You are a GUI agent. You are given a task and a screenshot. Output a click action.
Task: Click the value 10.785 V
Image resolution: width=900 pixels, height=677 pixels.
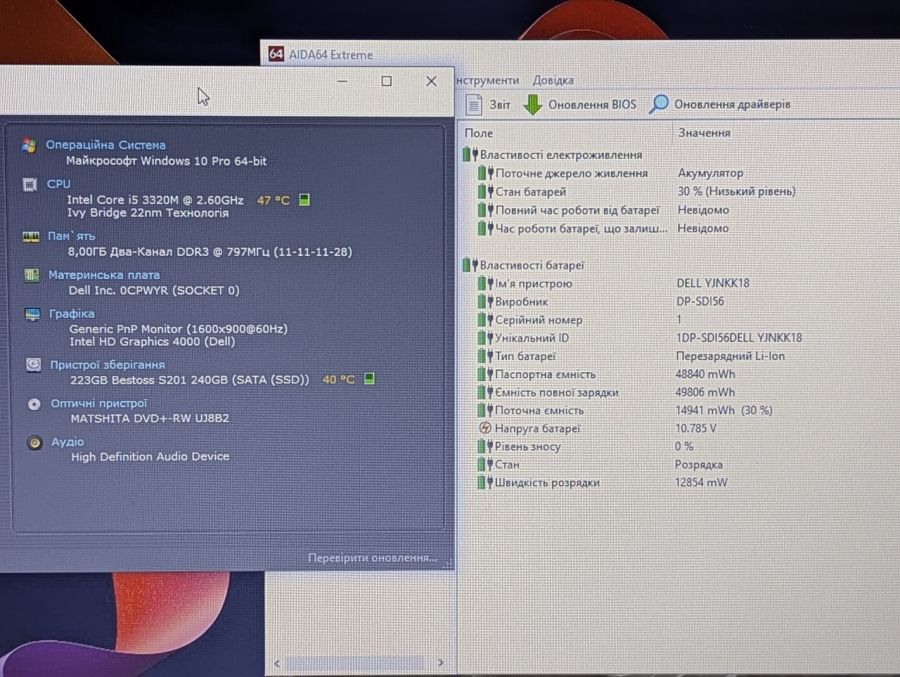(696, 428)
